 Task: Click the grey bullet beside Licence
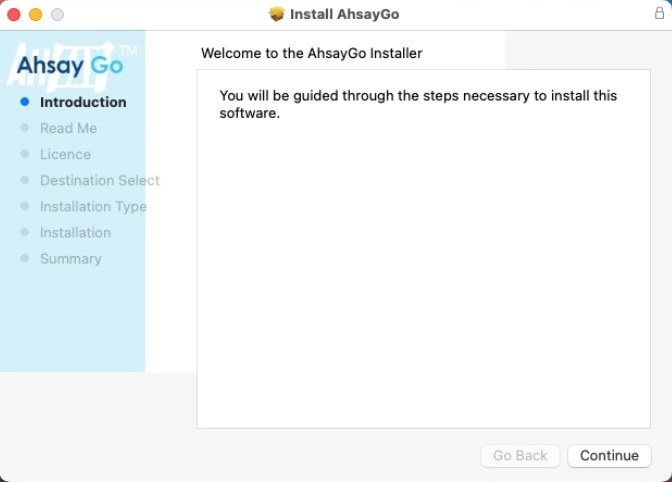(25, 154)
